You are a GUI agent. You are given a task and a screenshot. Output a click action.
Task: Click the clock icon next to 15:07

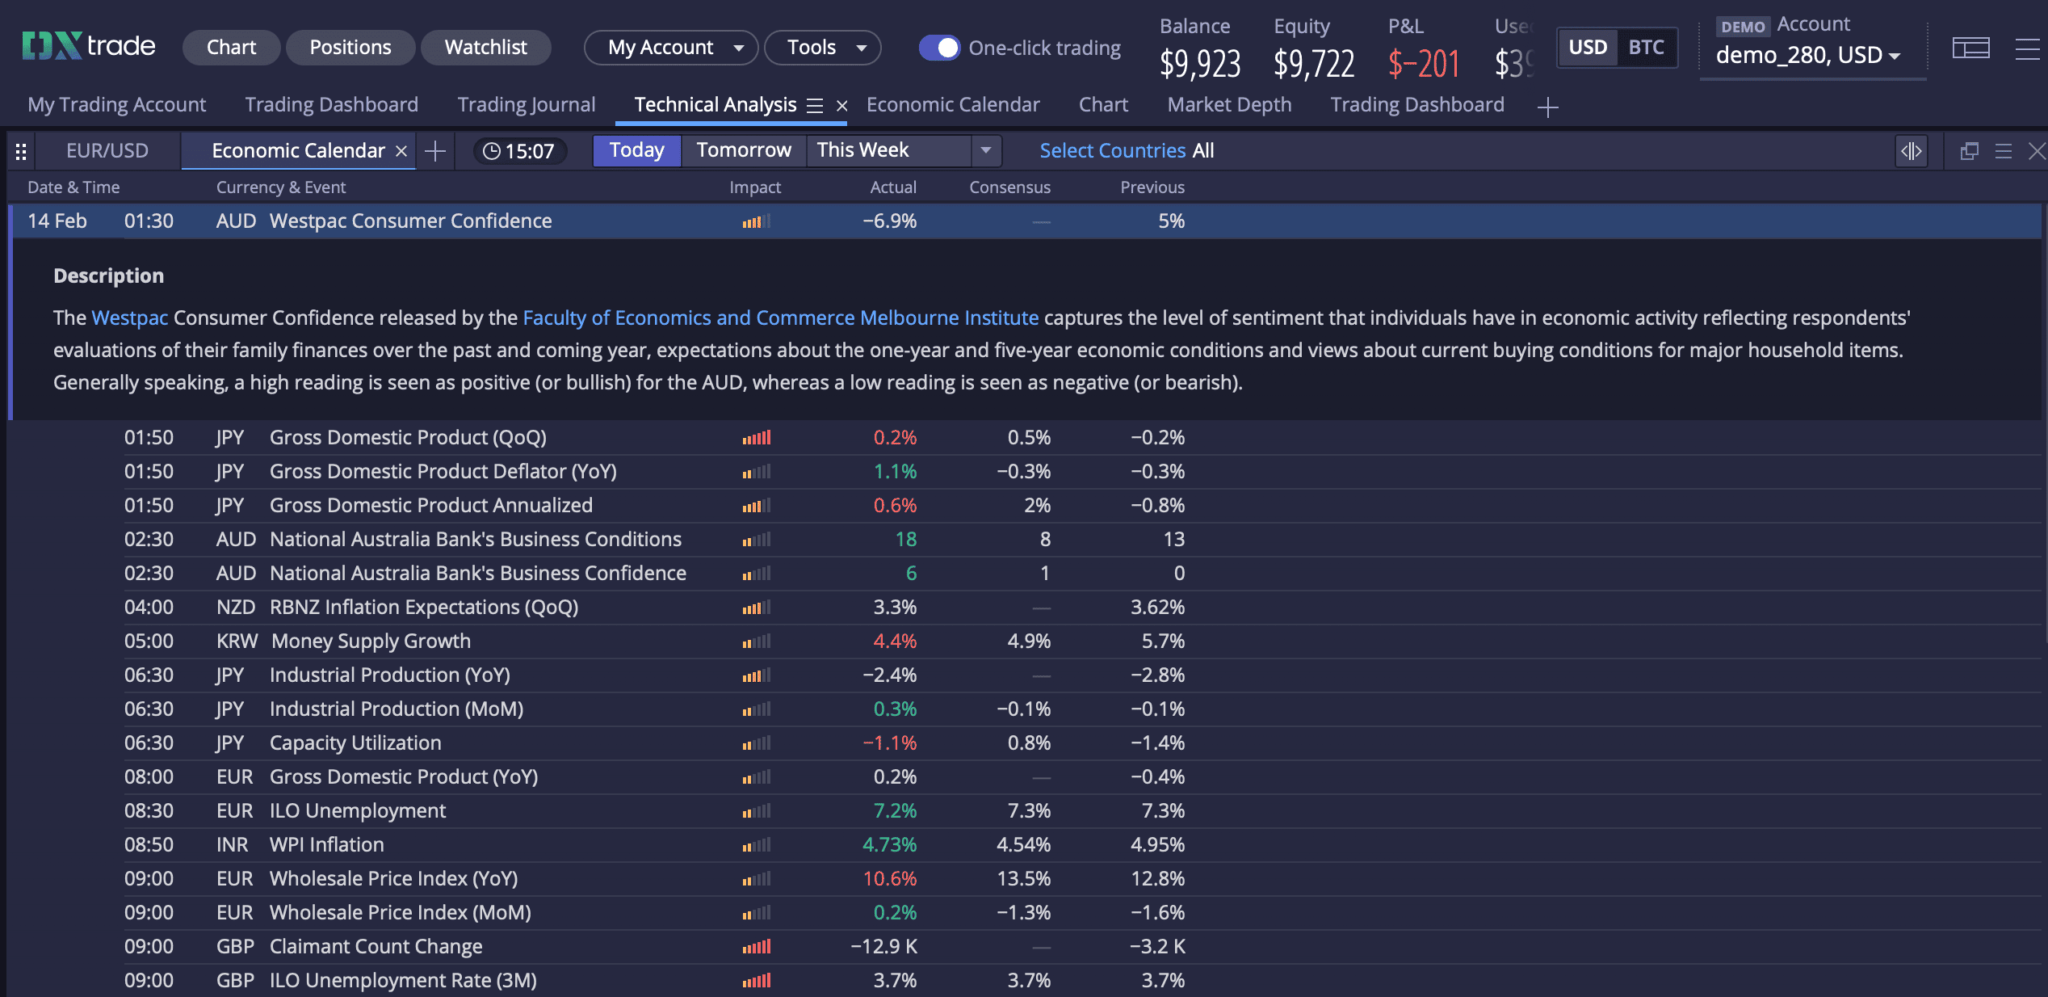492,150
